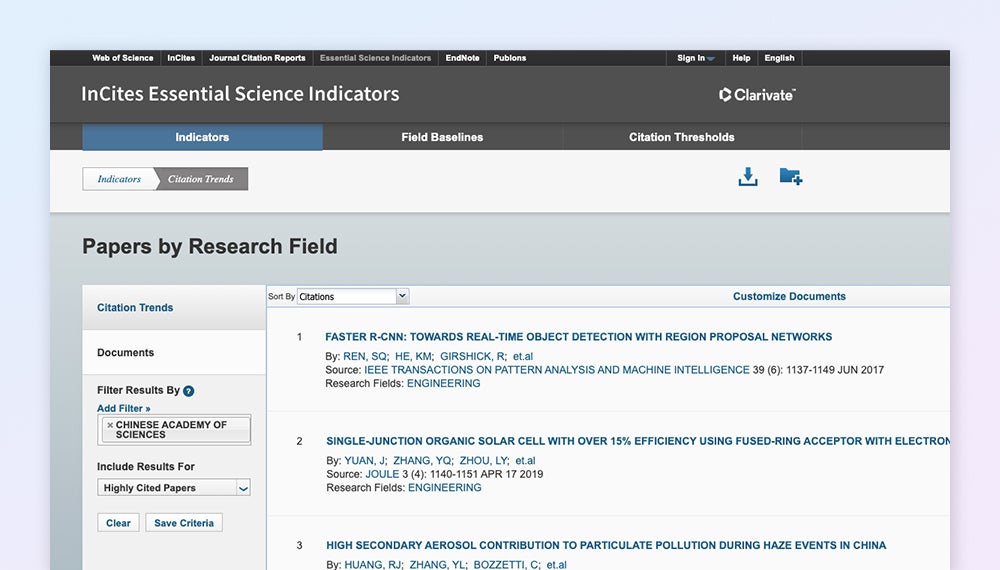The width and height of the screenshot is (1000, 570).
Task: Click the Filter Results help question icon
Action: pyautogui.click(x=188, y=391)
